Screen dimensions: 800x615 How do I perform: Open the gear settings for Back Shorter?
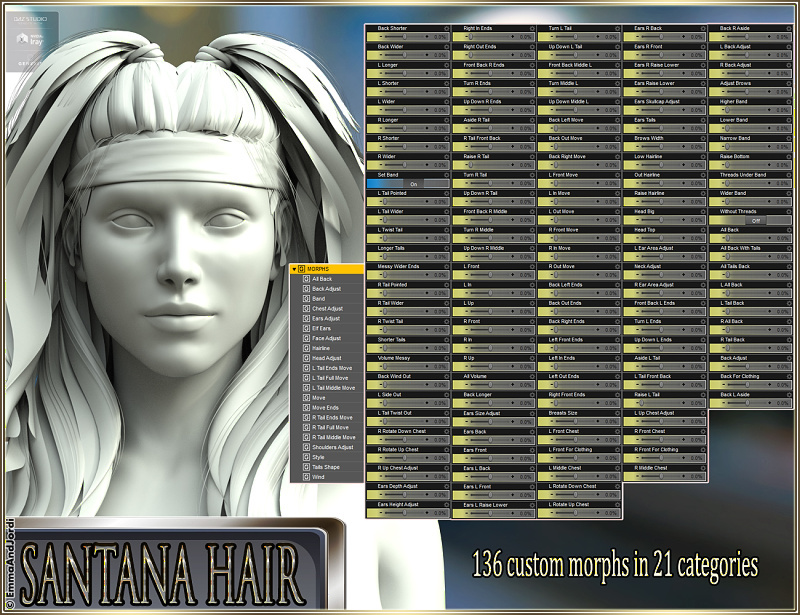[446, 29]
